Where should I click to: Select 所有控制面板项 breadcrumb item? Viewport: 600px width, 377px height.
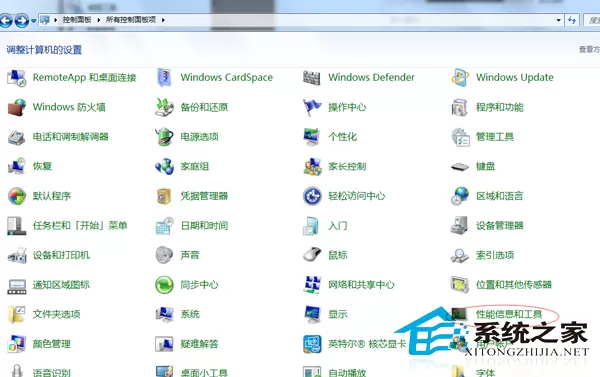[131, 20]
